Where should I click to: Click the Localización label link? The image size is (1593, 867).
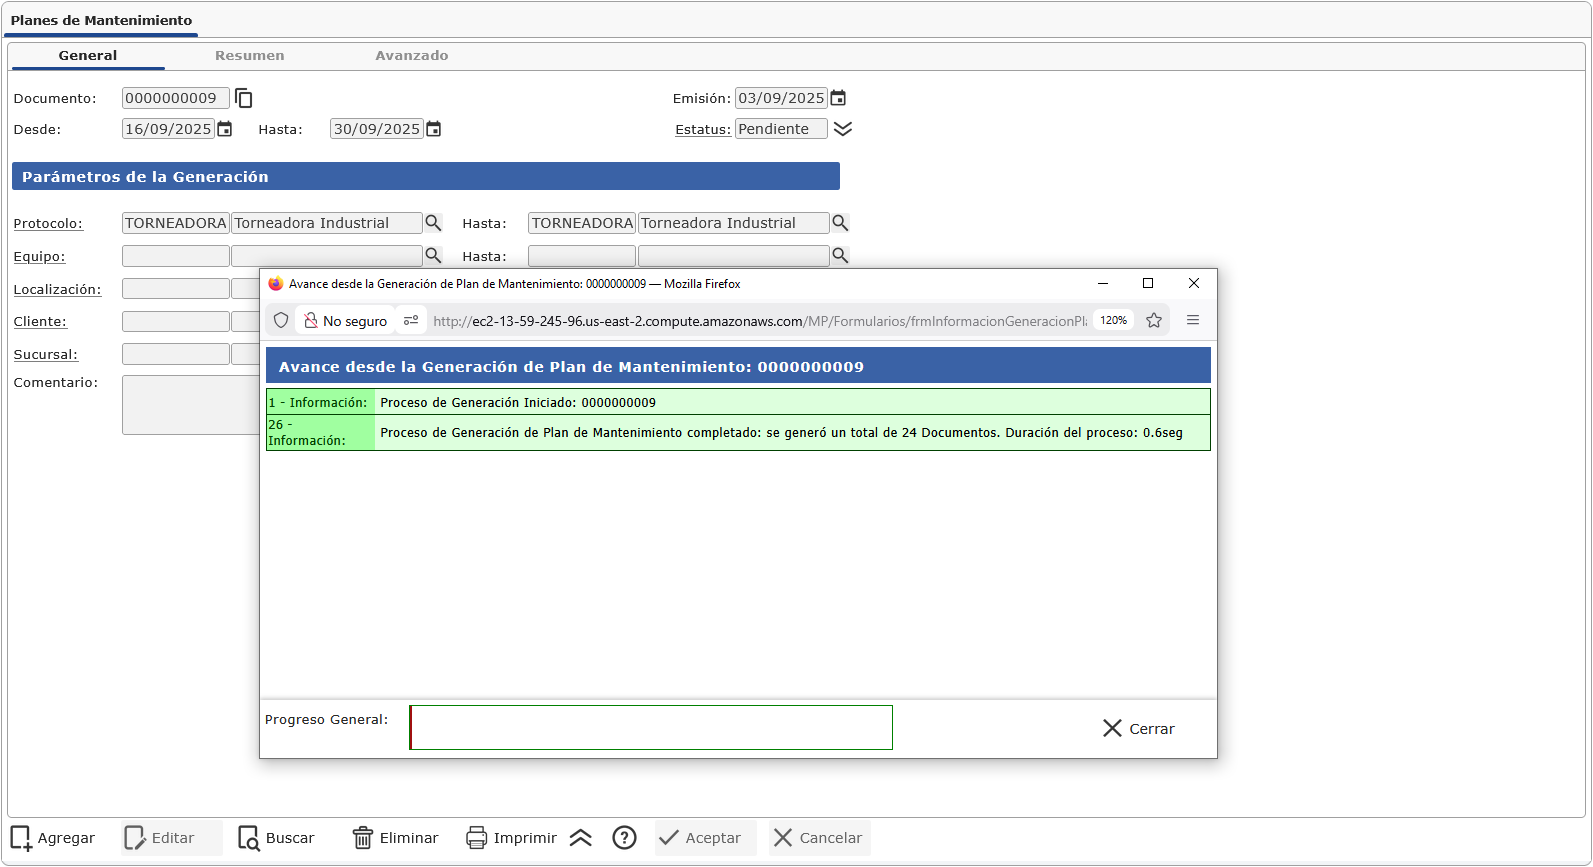pyautogui.click(x=57, y=290)
